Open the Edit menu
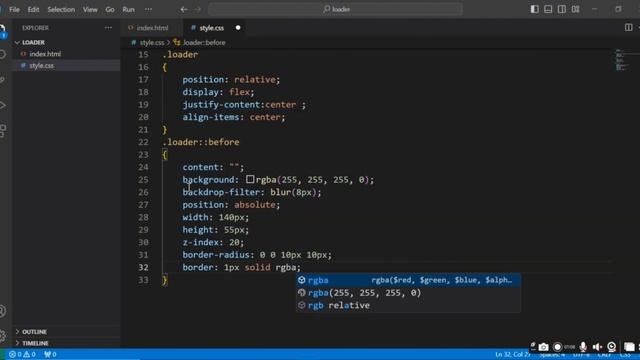 point(33,9)
